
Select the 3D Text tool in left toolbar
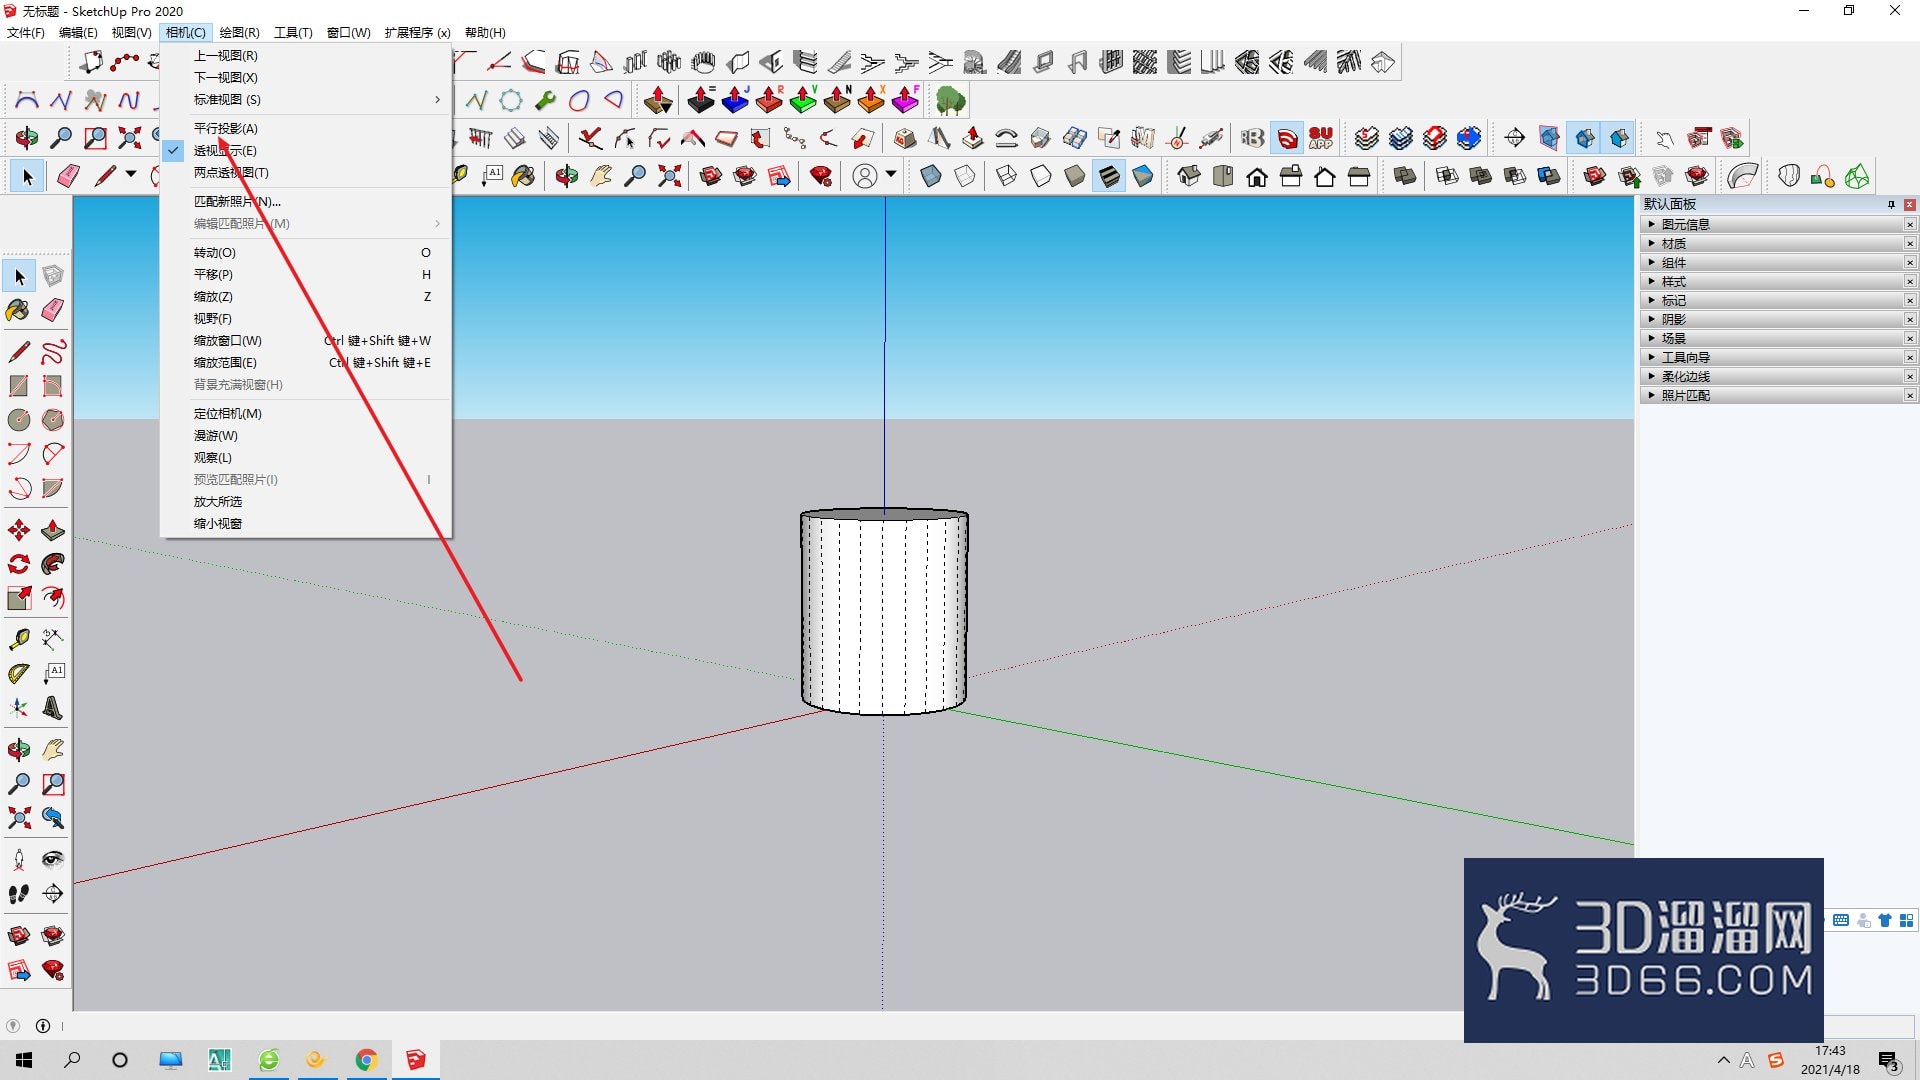[53, 708]
